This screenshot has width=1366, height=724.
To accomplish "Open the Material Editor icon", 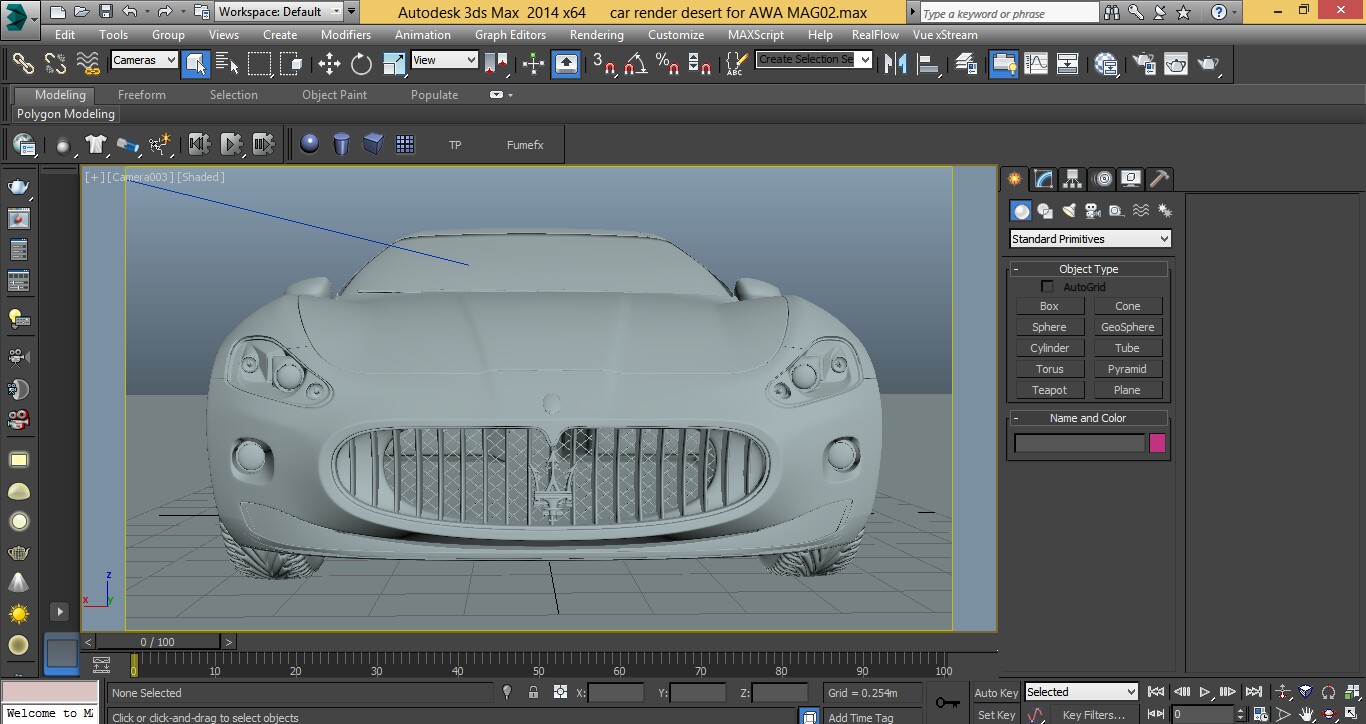I will tap(1106, 63).
